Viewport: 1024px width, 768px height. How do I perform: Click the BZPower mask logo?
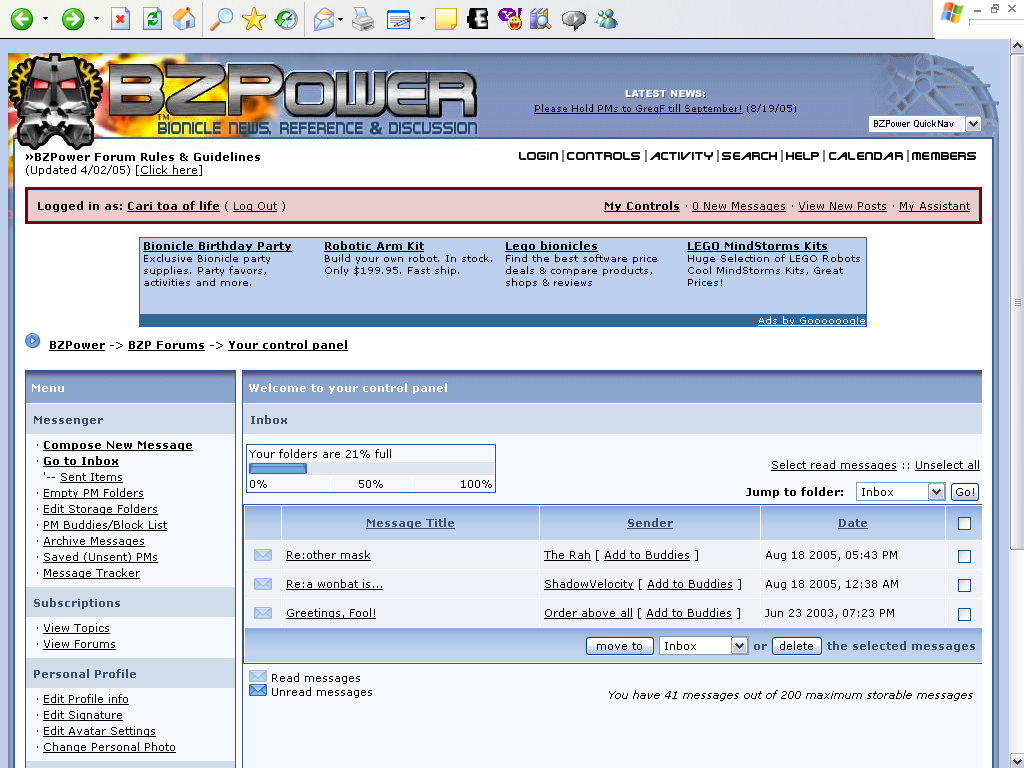click(x=56, y=101)
